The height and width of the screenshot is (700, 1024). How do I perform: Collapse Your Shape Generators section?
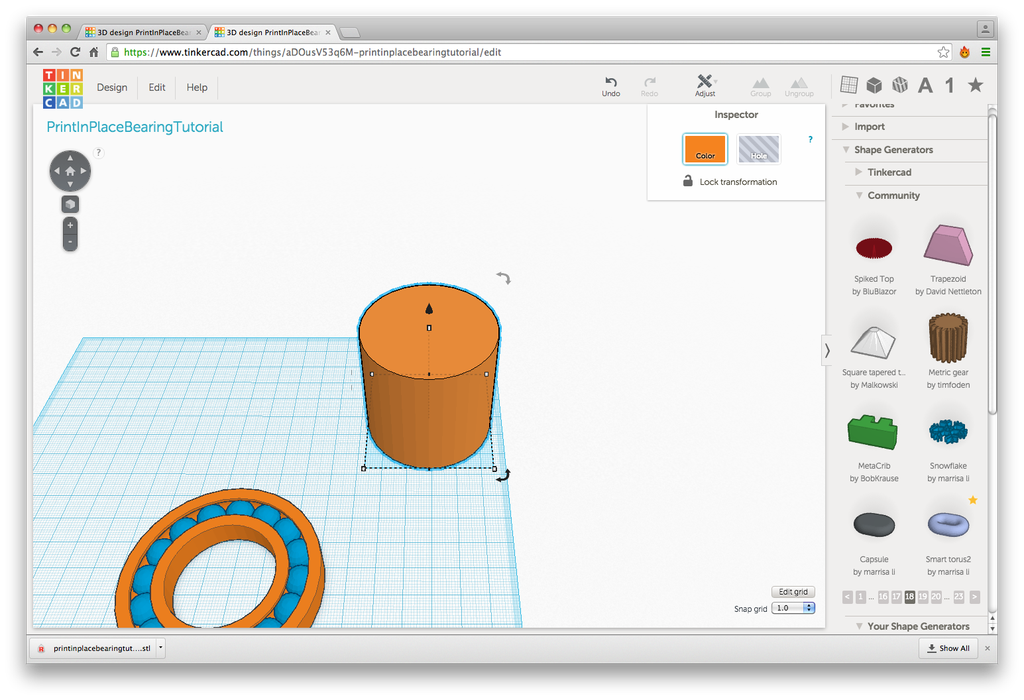click(x=859, y=626)
